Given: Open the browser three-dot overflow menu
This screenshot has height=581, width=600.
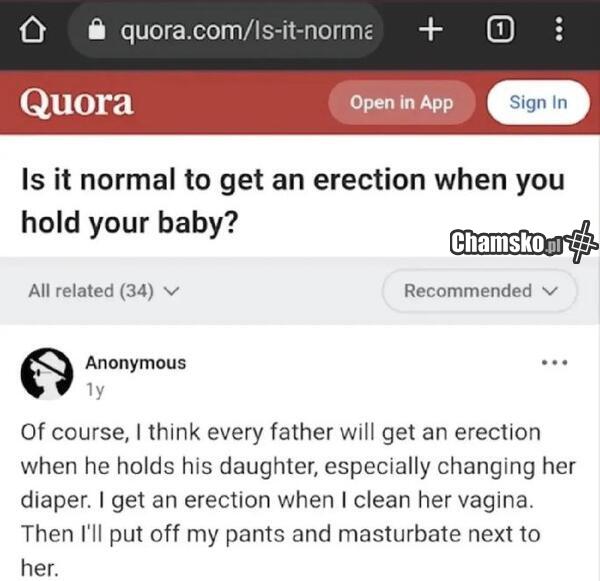Looking at the screenshot, I should click(x=557, y=30).
